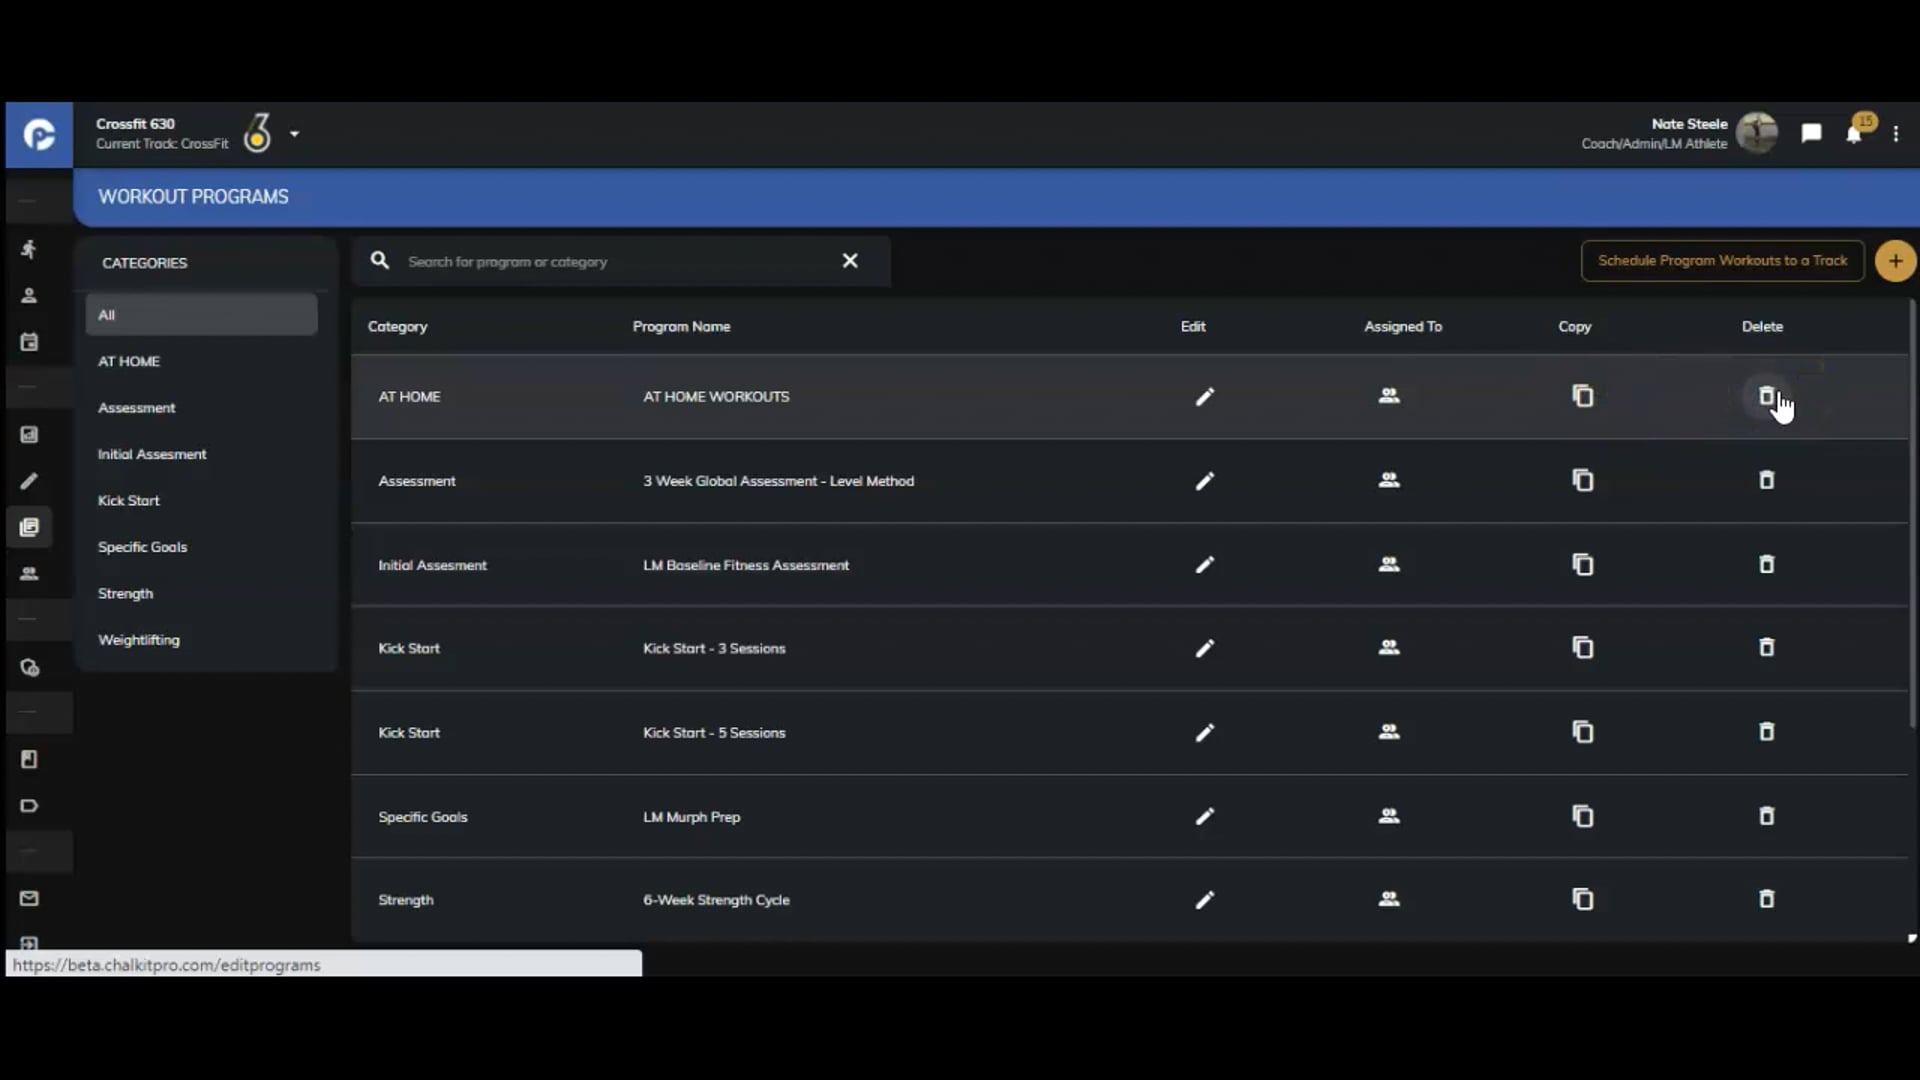
Task: Click the Category column header
Action: pos(397,327)
